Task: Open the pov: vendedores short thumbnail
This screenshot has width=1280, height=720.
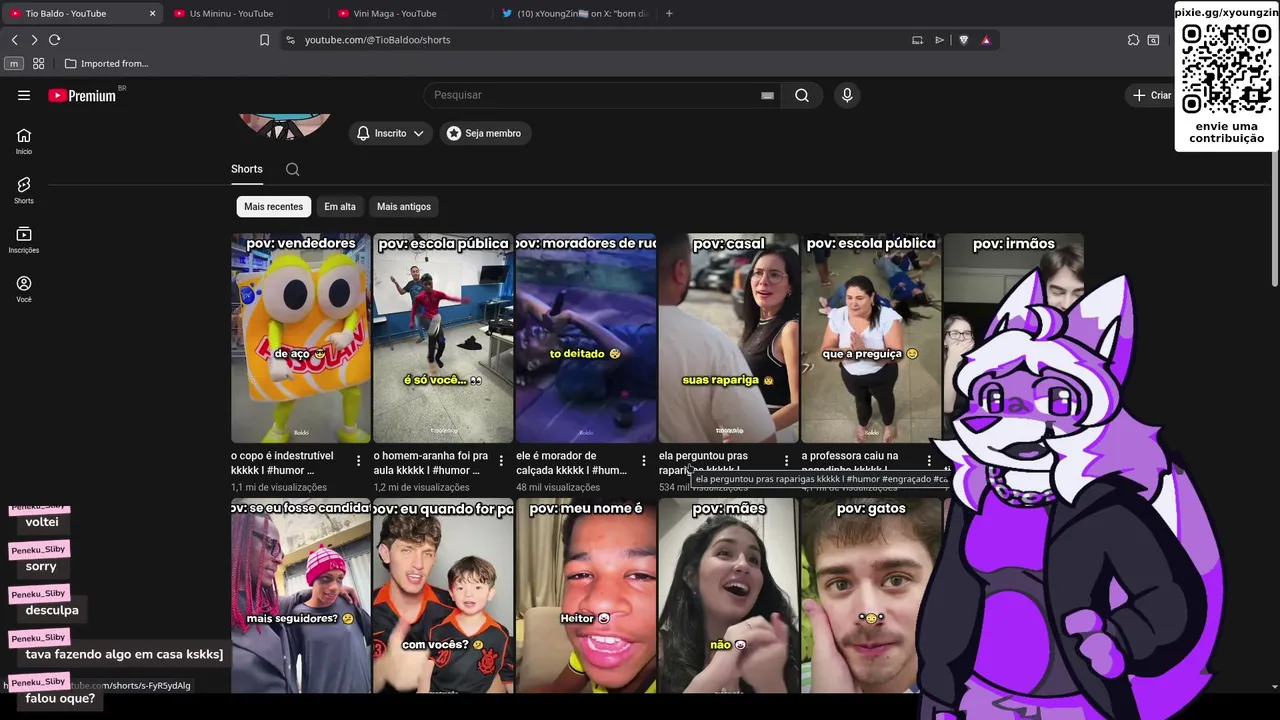Action: click(x=301, y=338)
